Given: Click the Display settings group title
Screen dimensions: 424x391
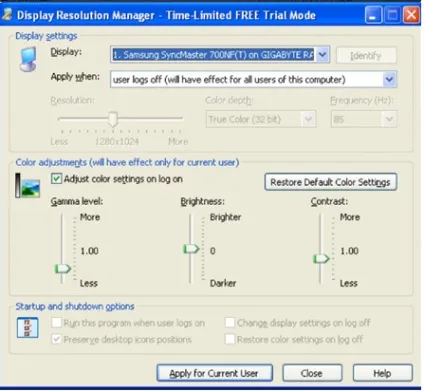Looking at the screenshot, I should [46, 36].
